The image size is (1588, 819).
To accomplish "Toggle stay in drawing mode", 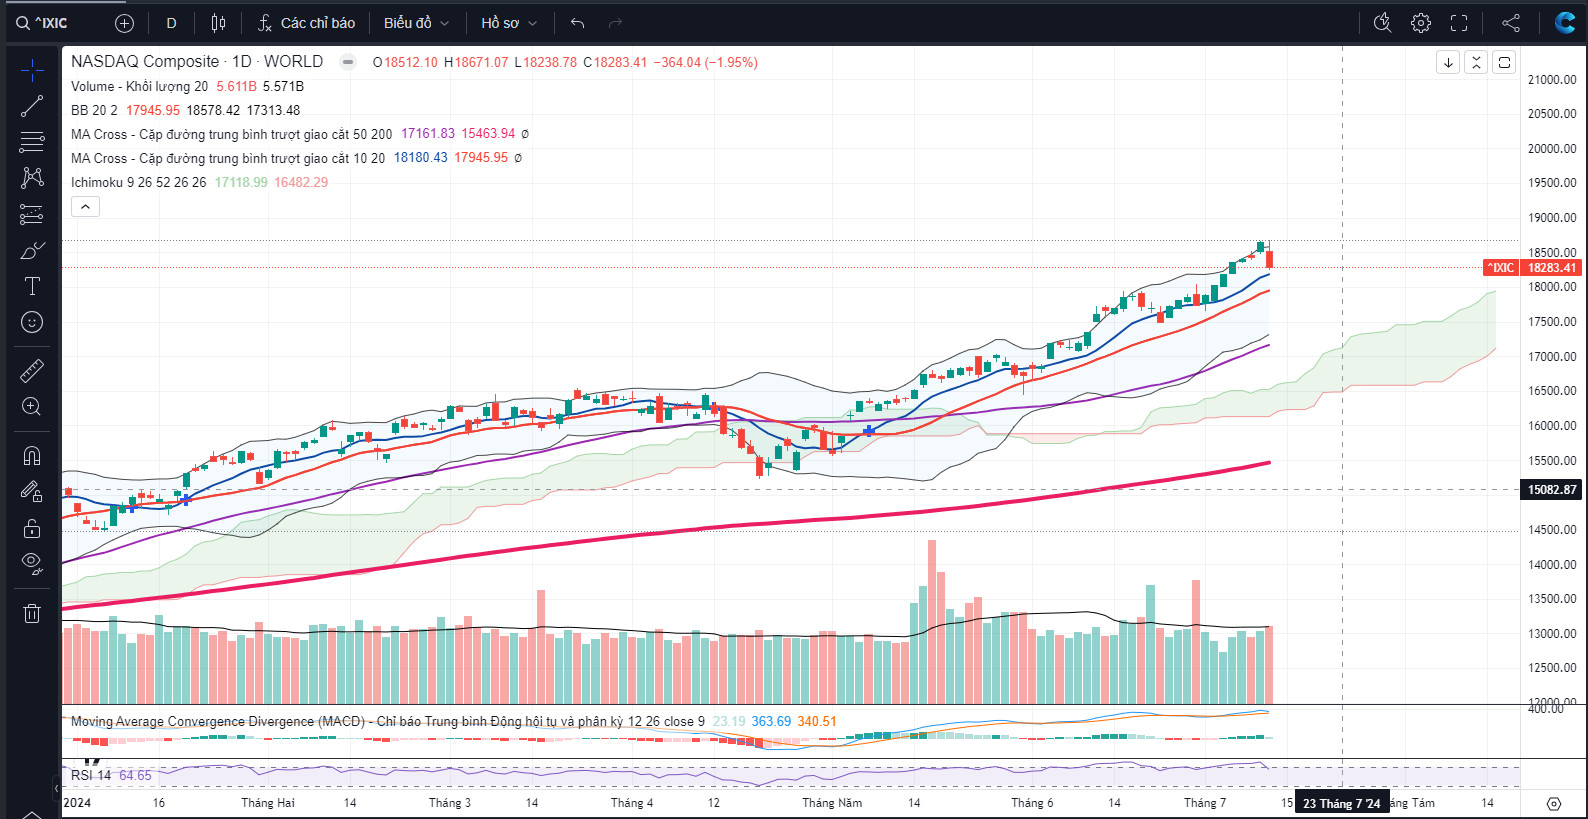I will [x=32, y=492].
